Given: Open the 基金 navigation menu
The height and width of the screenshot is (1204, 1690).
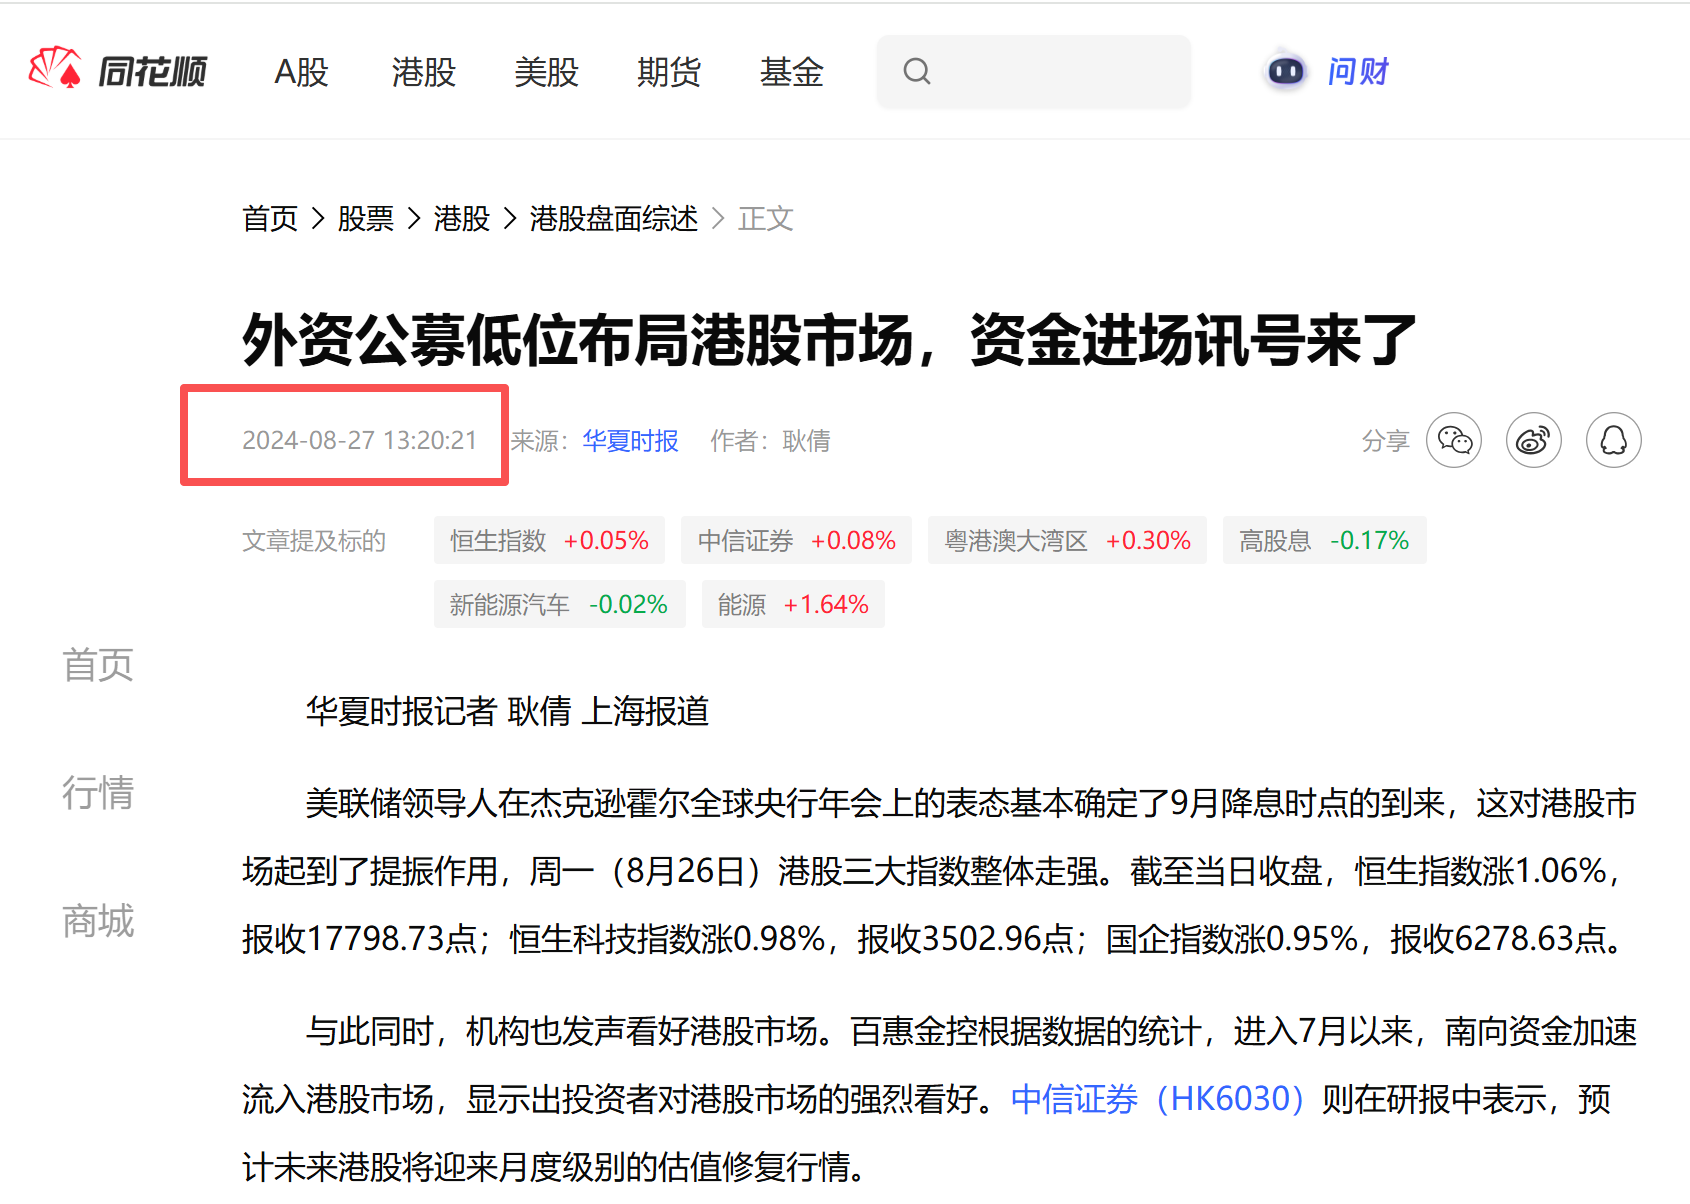Looking at the screenshot, I should click(x=791, y=72).
